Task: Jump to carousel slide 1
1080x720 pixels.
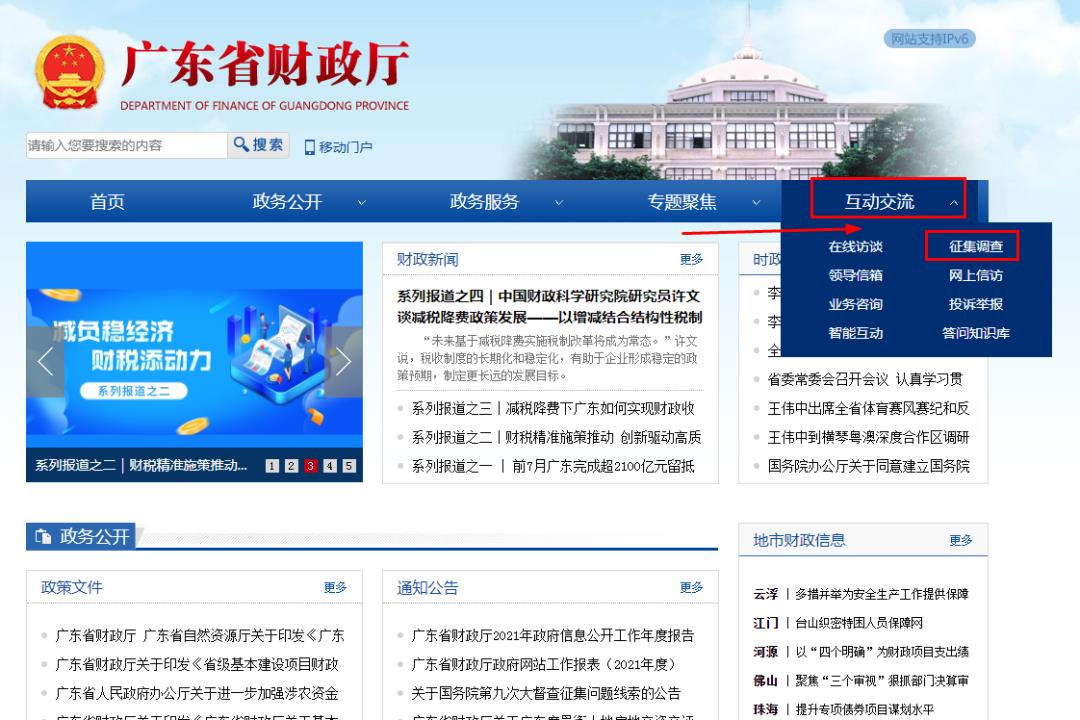Action: (x=272, y=466)
